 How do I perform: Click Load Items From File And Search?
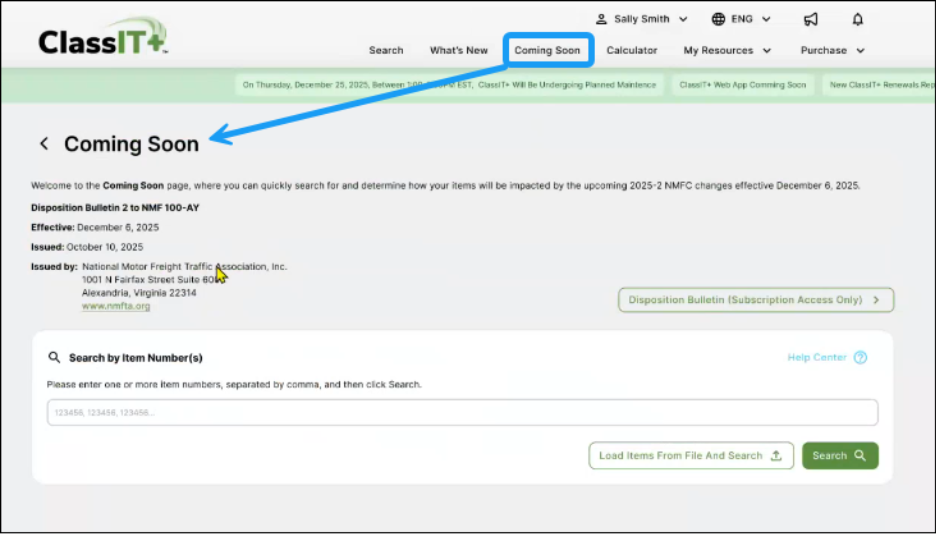point(690,456)
